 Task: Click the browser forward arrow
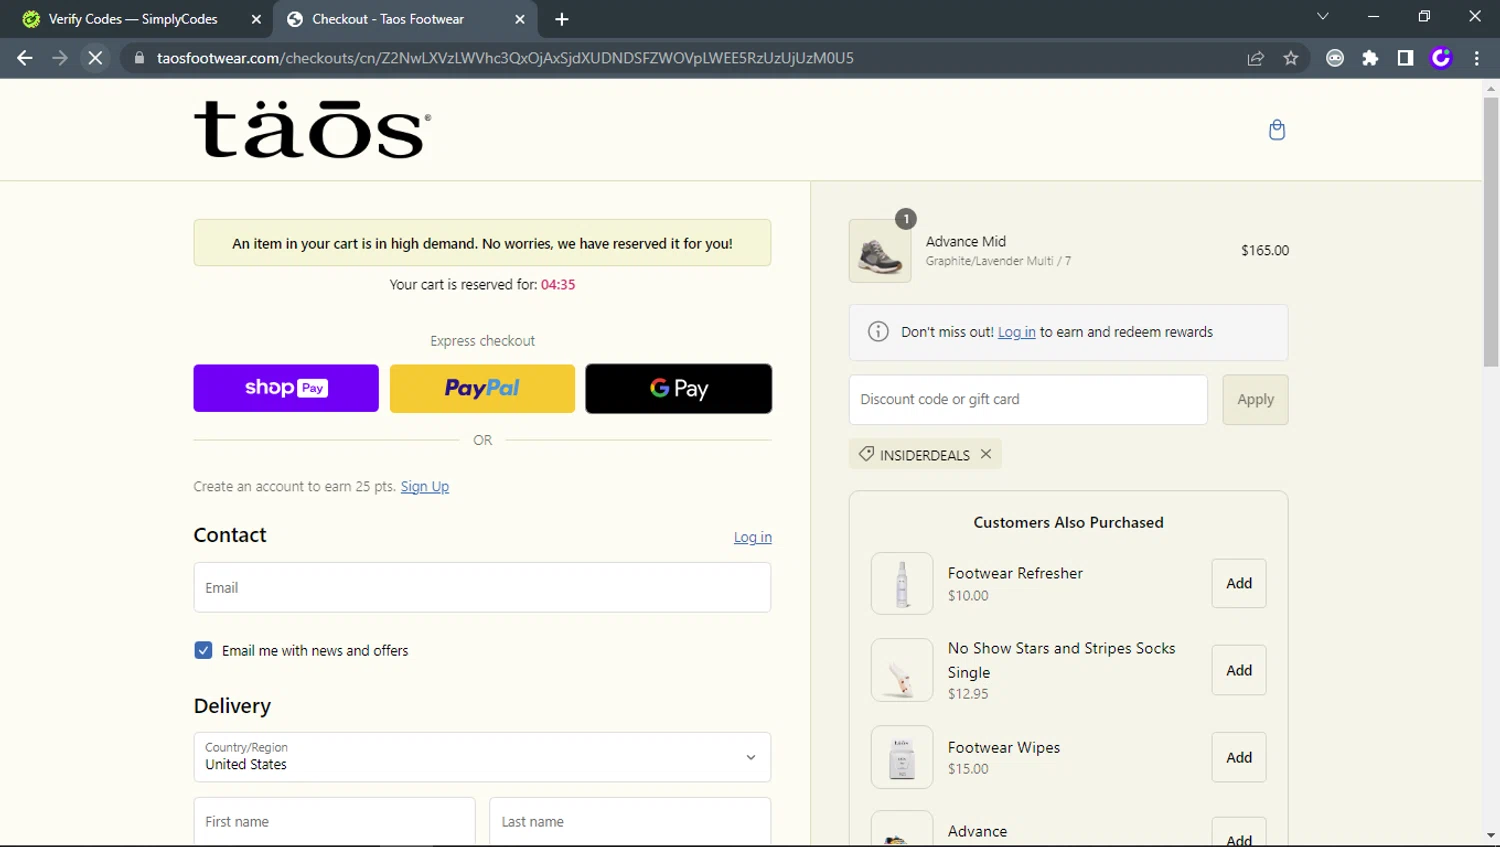click(60, 58)
